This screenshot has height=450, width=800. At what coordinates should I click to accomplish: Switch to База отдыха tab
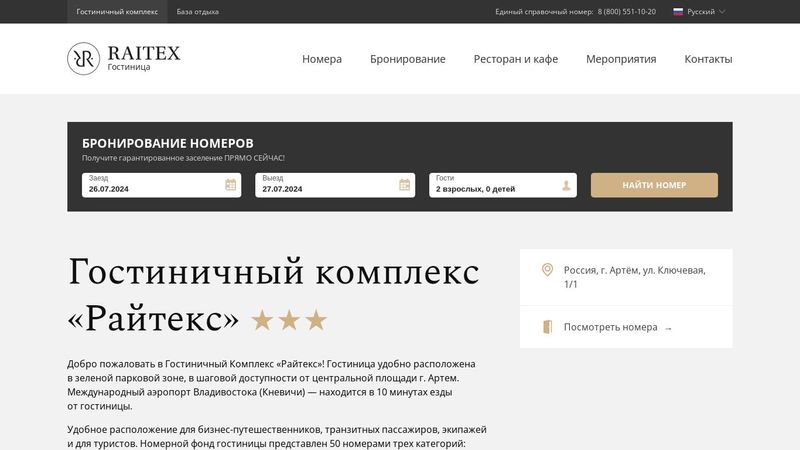(197, 12)
